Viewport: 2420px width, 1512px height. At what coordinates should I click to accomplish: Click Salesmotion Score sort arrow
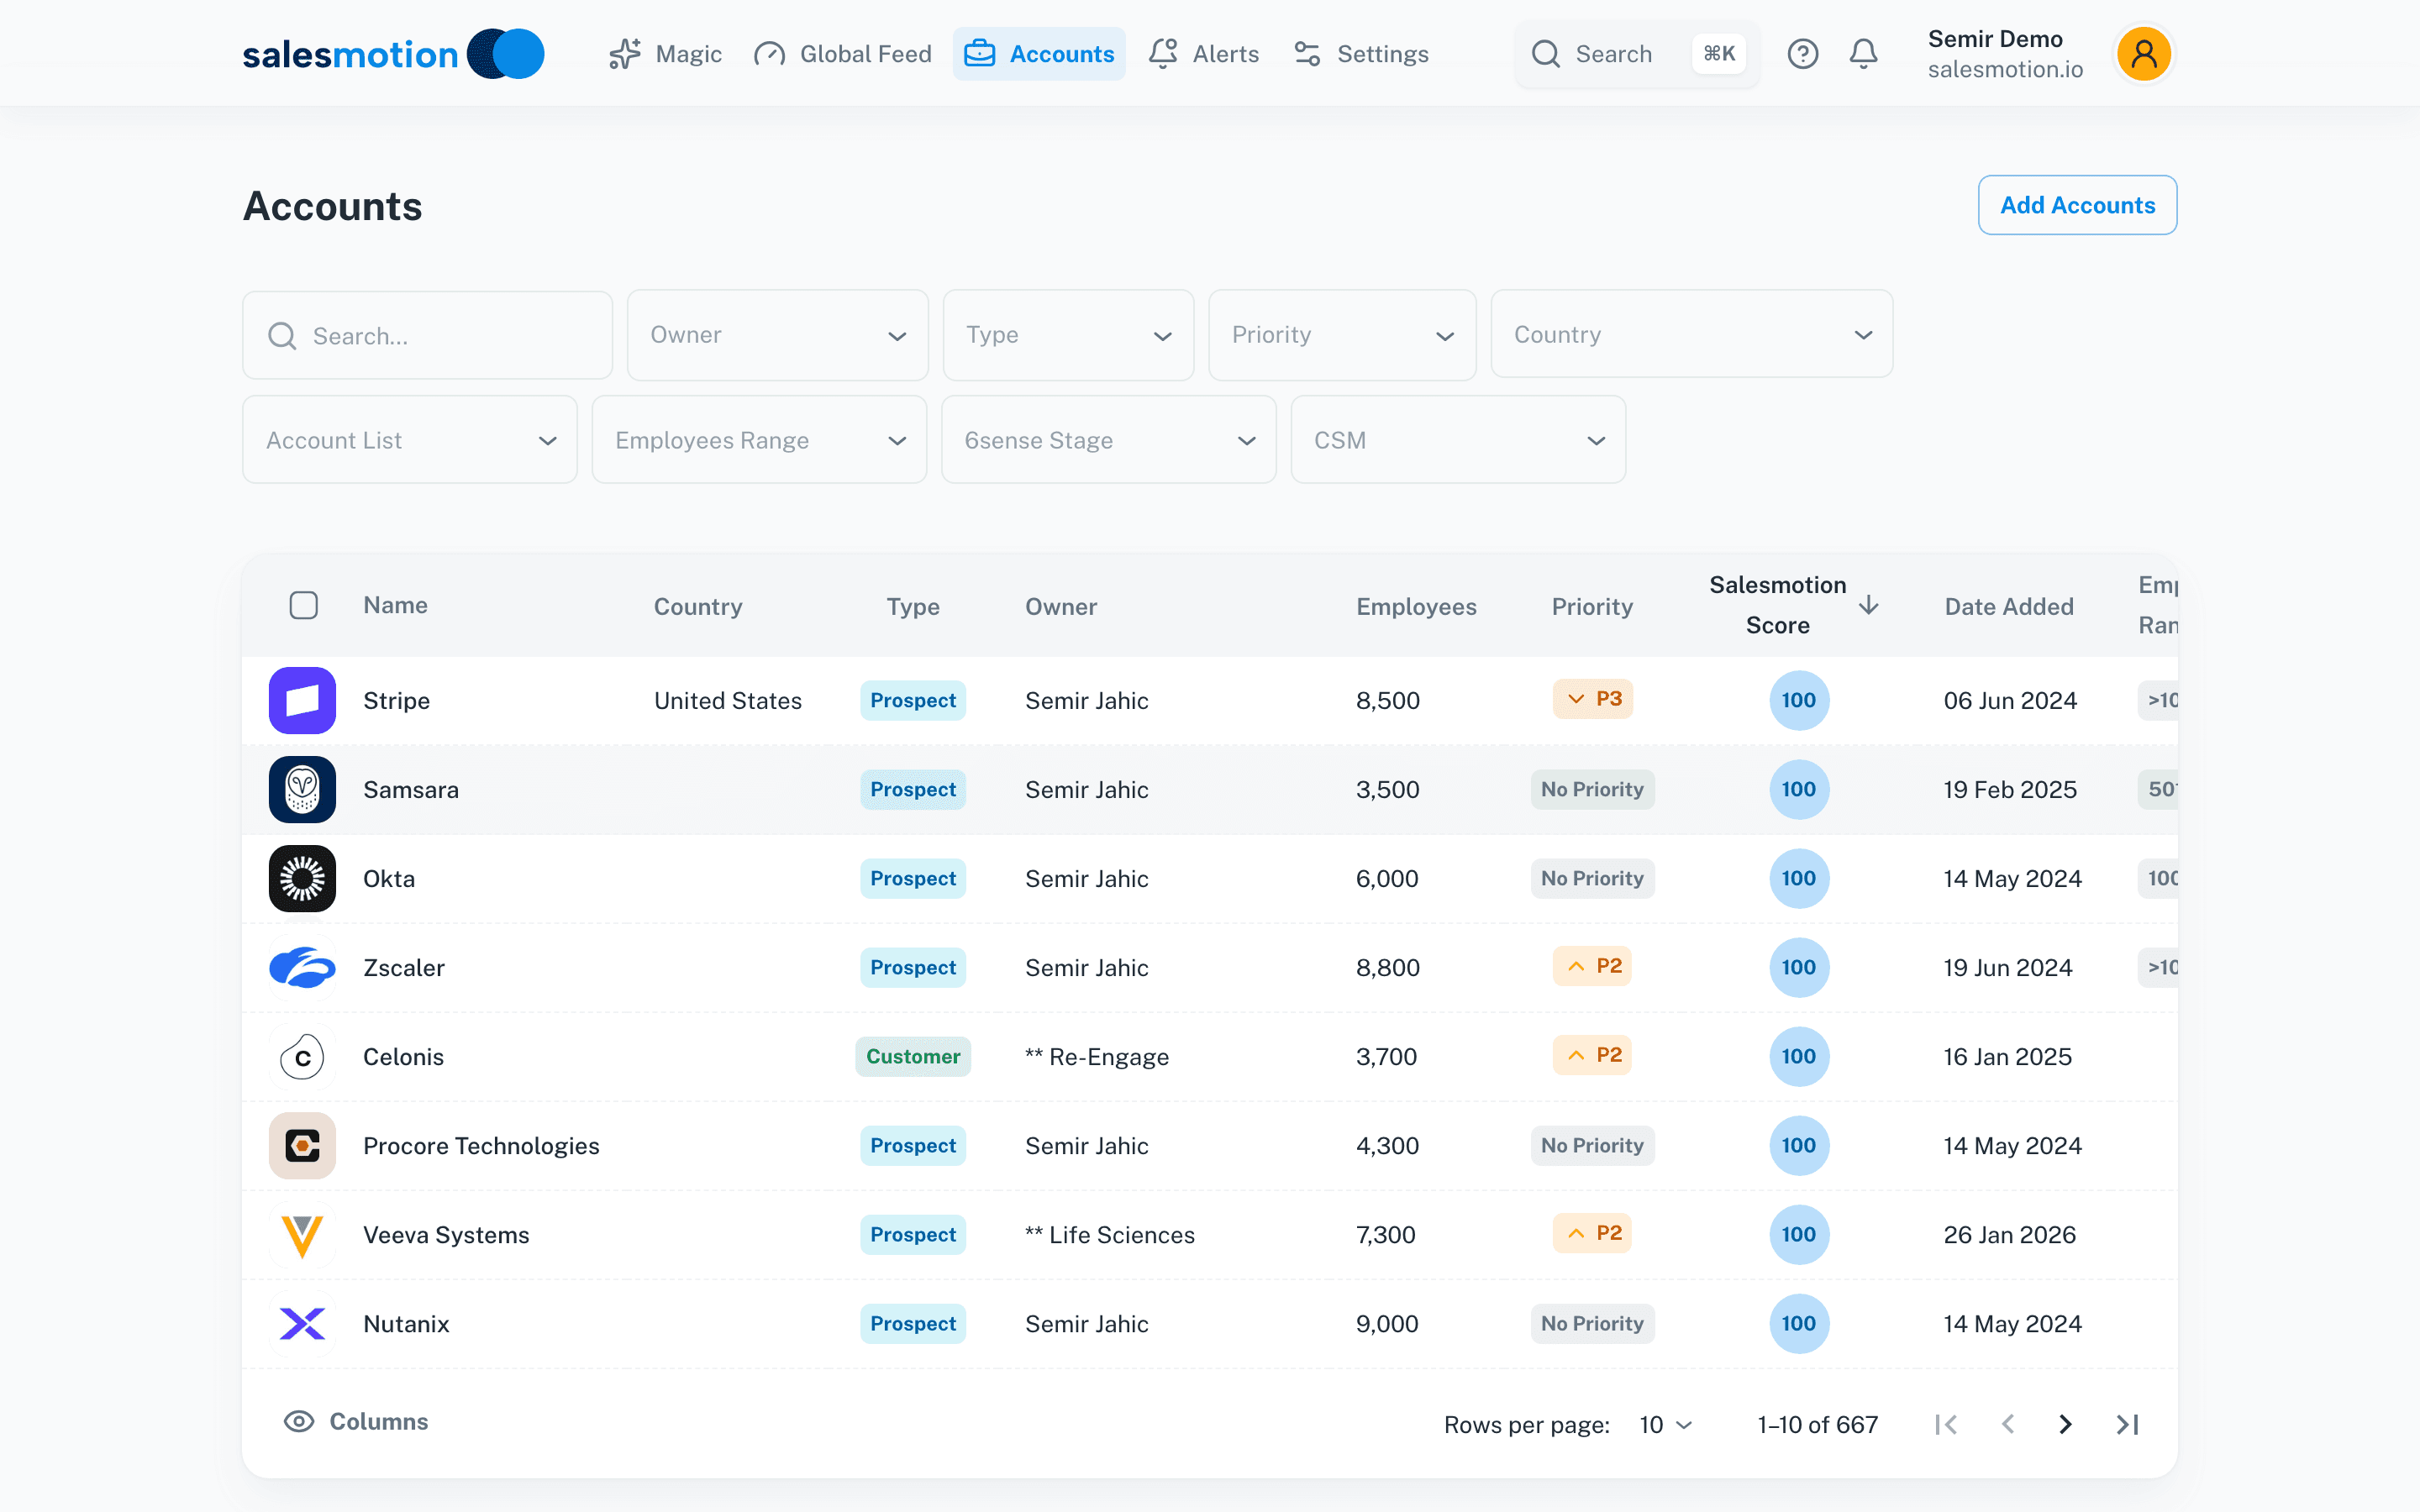1868,605
